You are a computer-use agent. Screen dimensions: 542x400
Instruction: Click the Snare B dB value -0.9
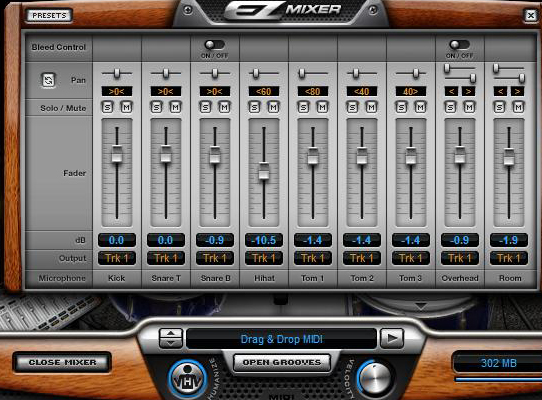215,240
